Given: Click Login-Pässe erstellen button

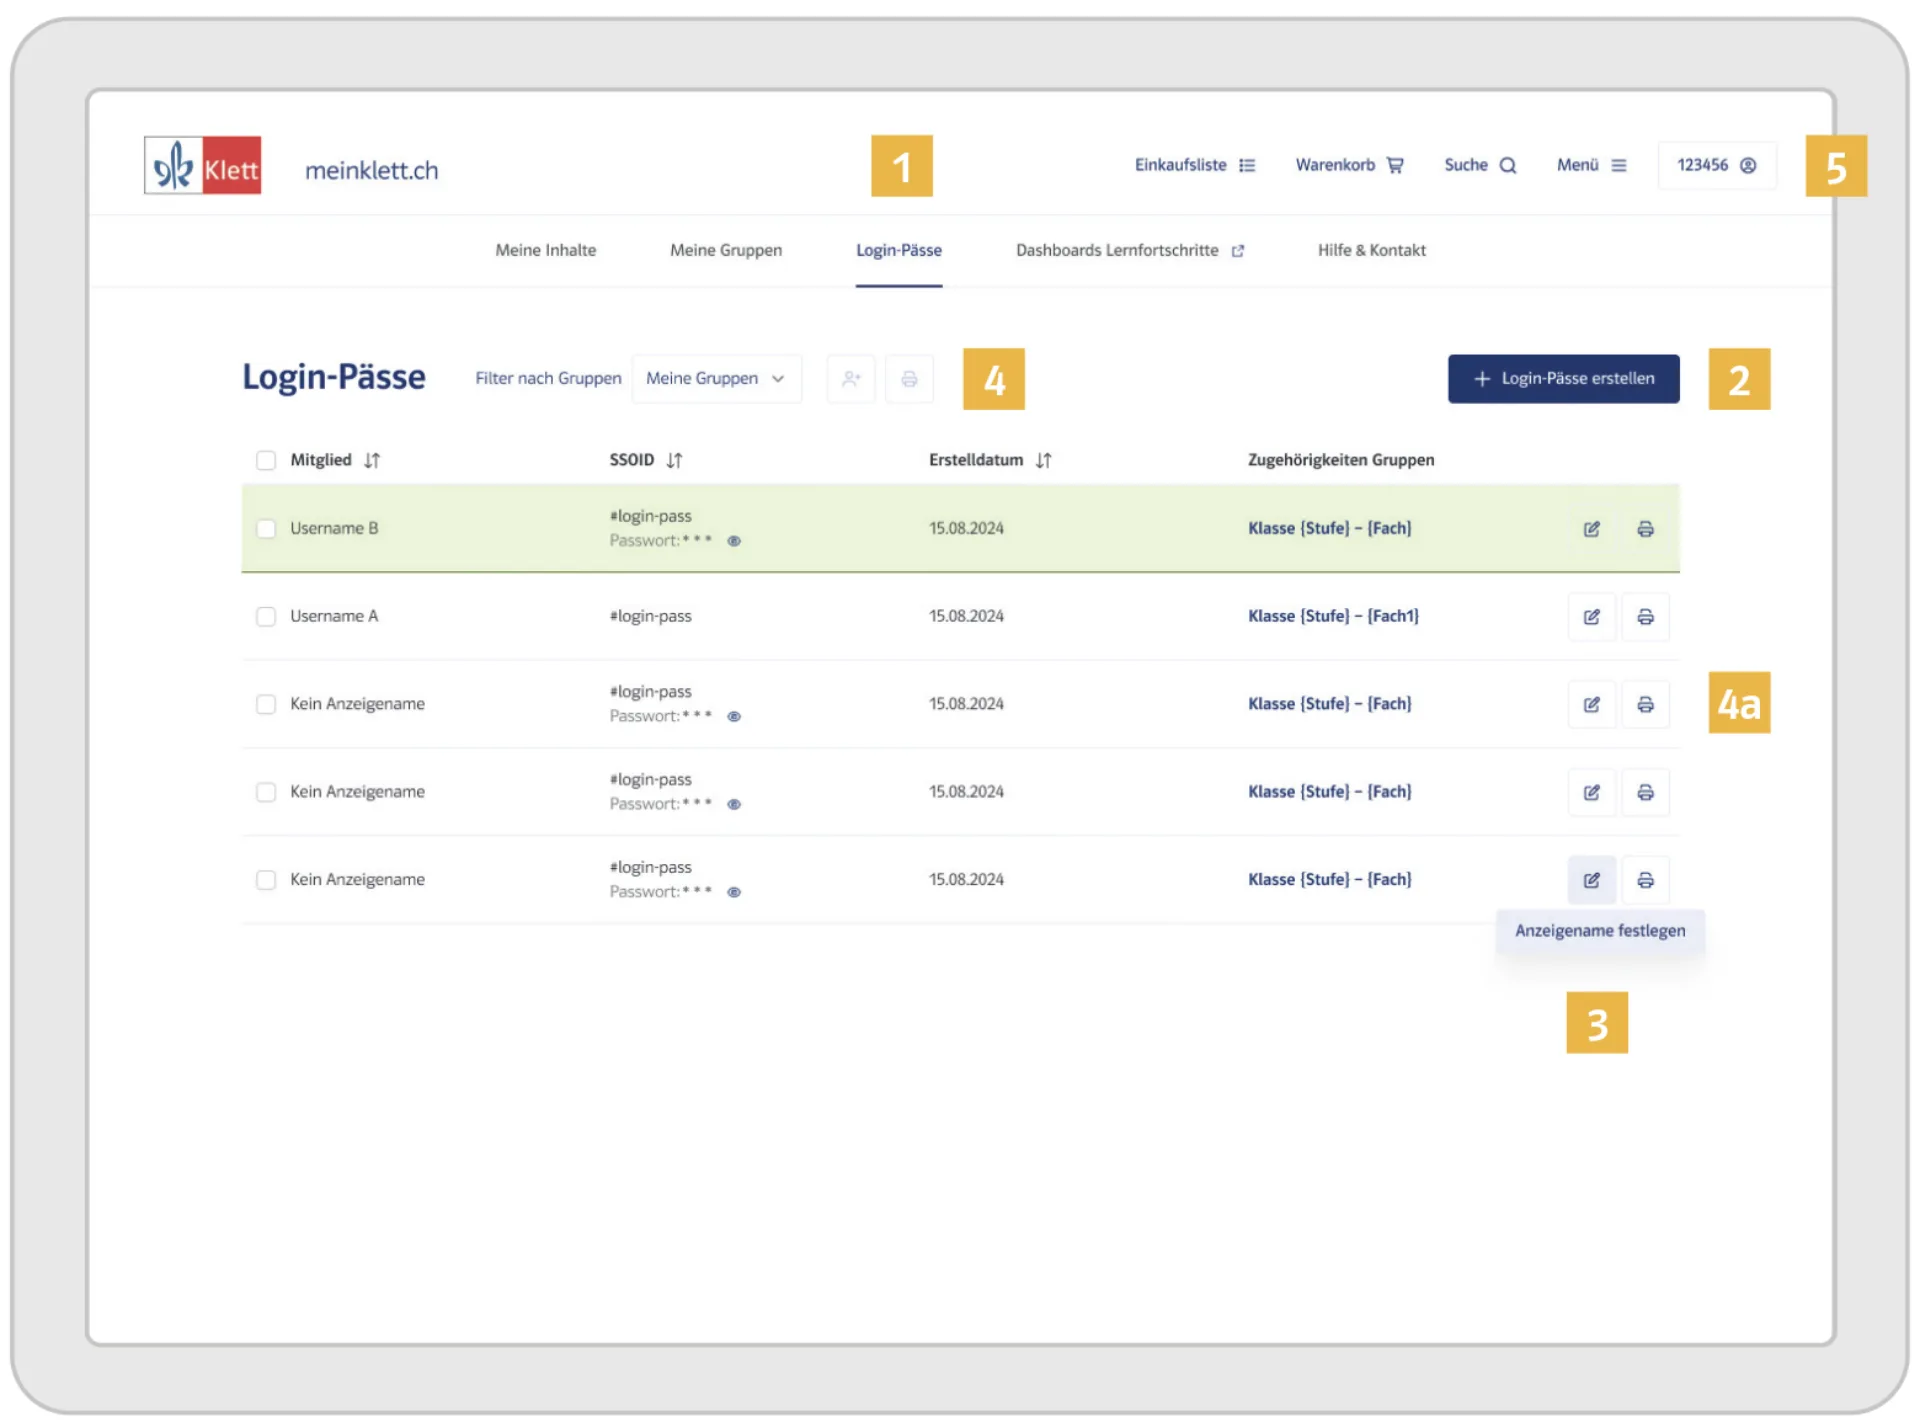Looking at the screenshot, I should click(1563, 379).
